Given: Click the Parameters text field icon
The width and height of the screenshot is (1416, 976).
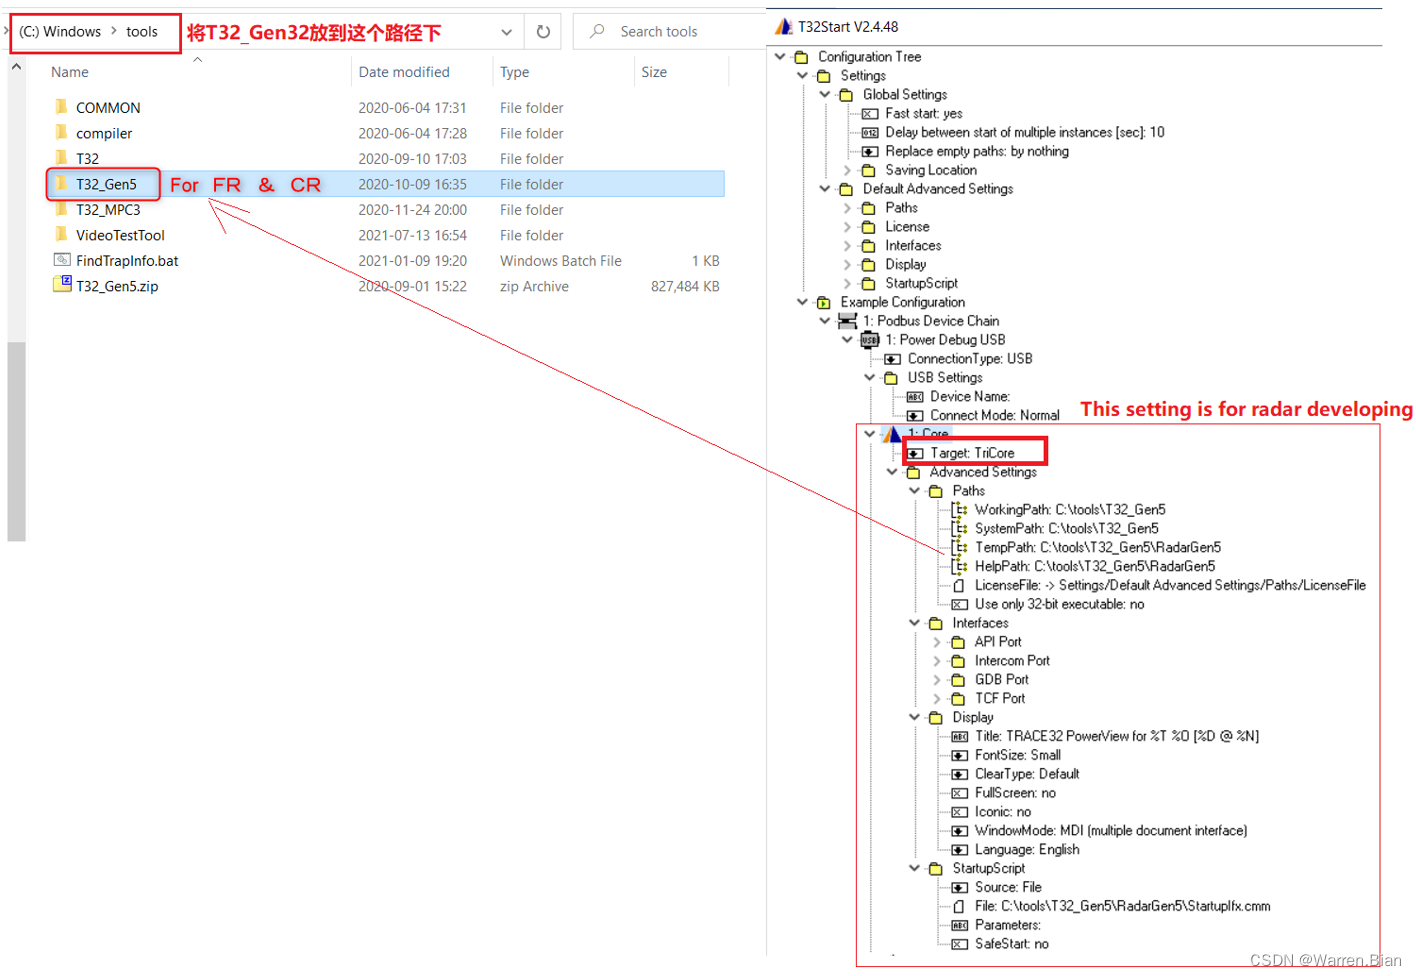Looking at the screenshot, I should (x=960, y=926).
